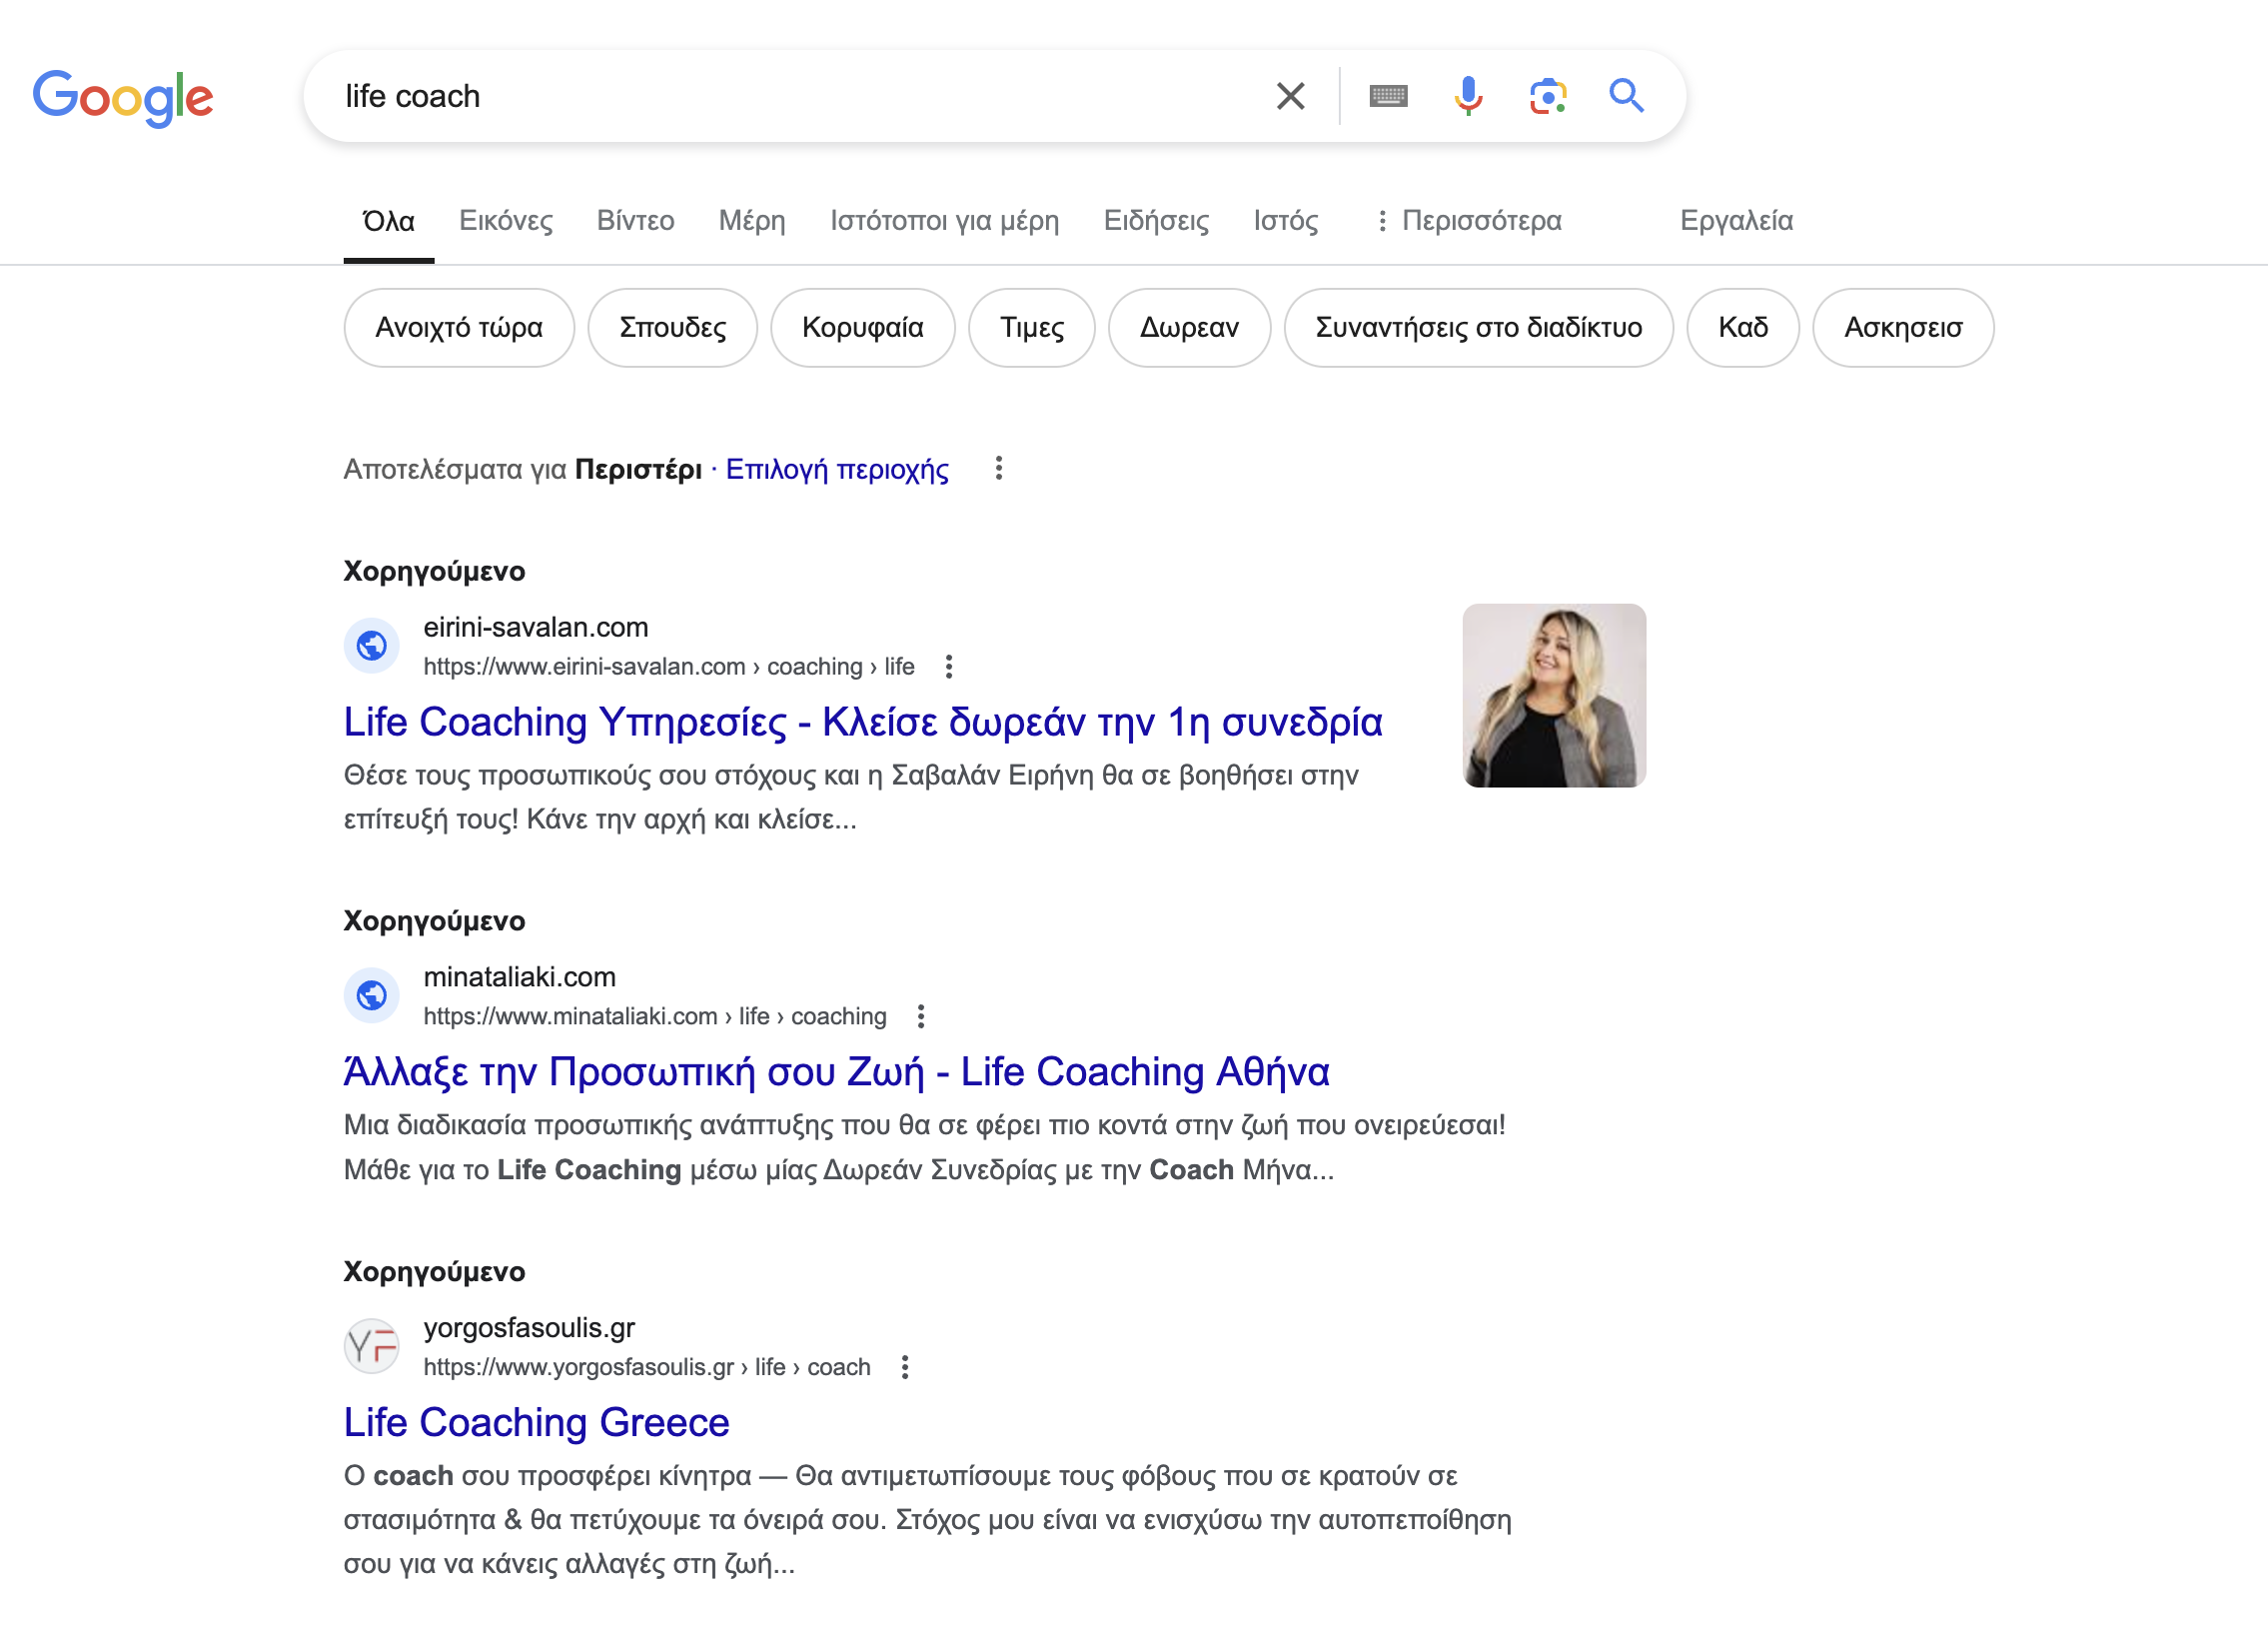Open the Life Coaching Greece result link

tap(536, 1422)
